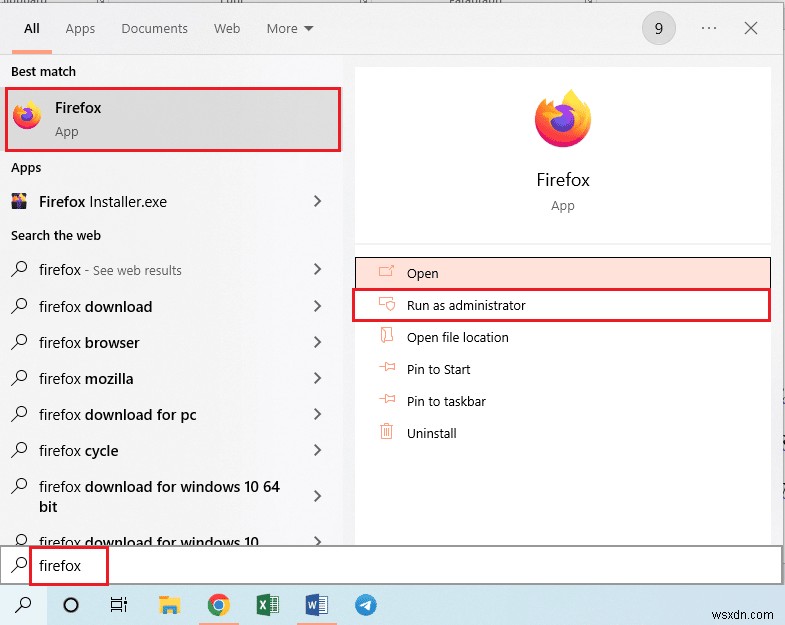Click the Open action icon
Image resolution: width=785 pixels, height=625 pixels.
tap(386, 271)
